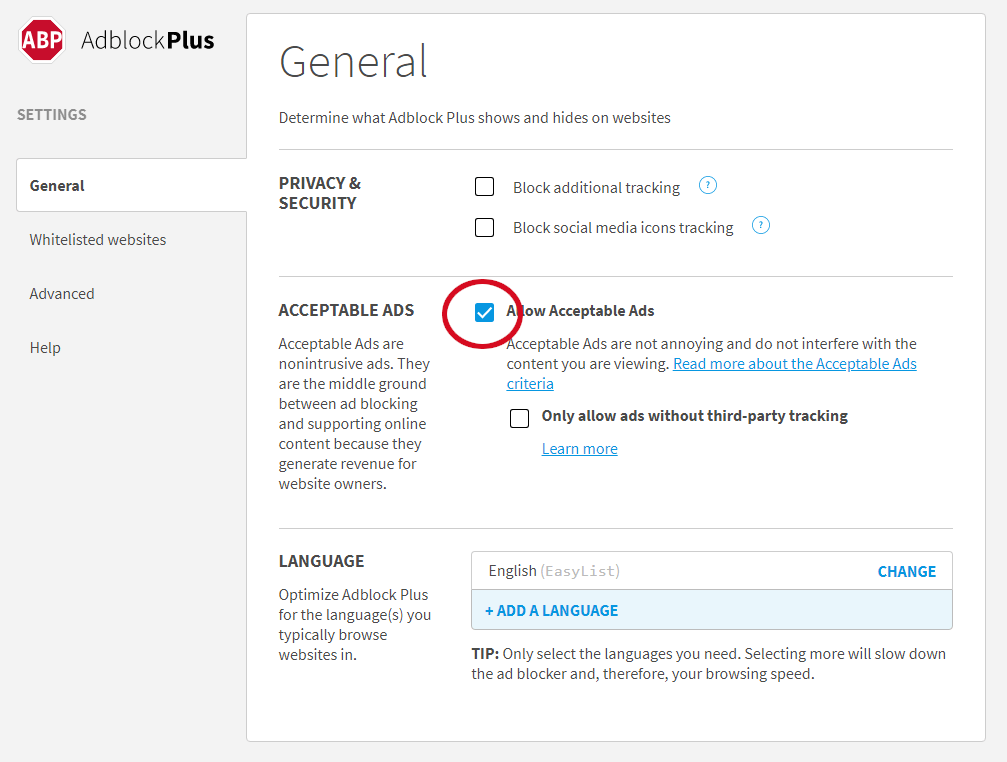1007x762 pixels.
Task: Click the AdblockPlus wordmark text
Action: click(x=148, y=40)
